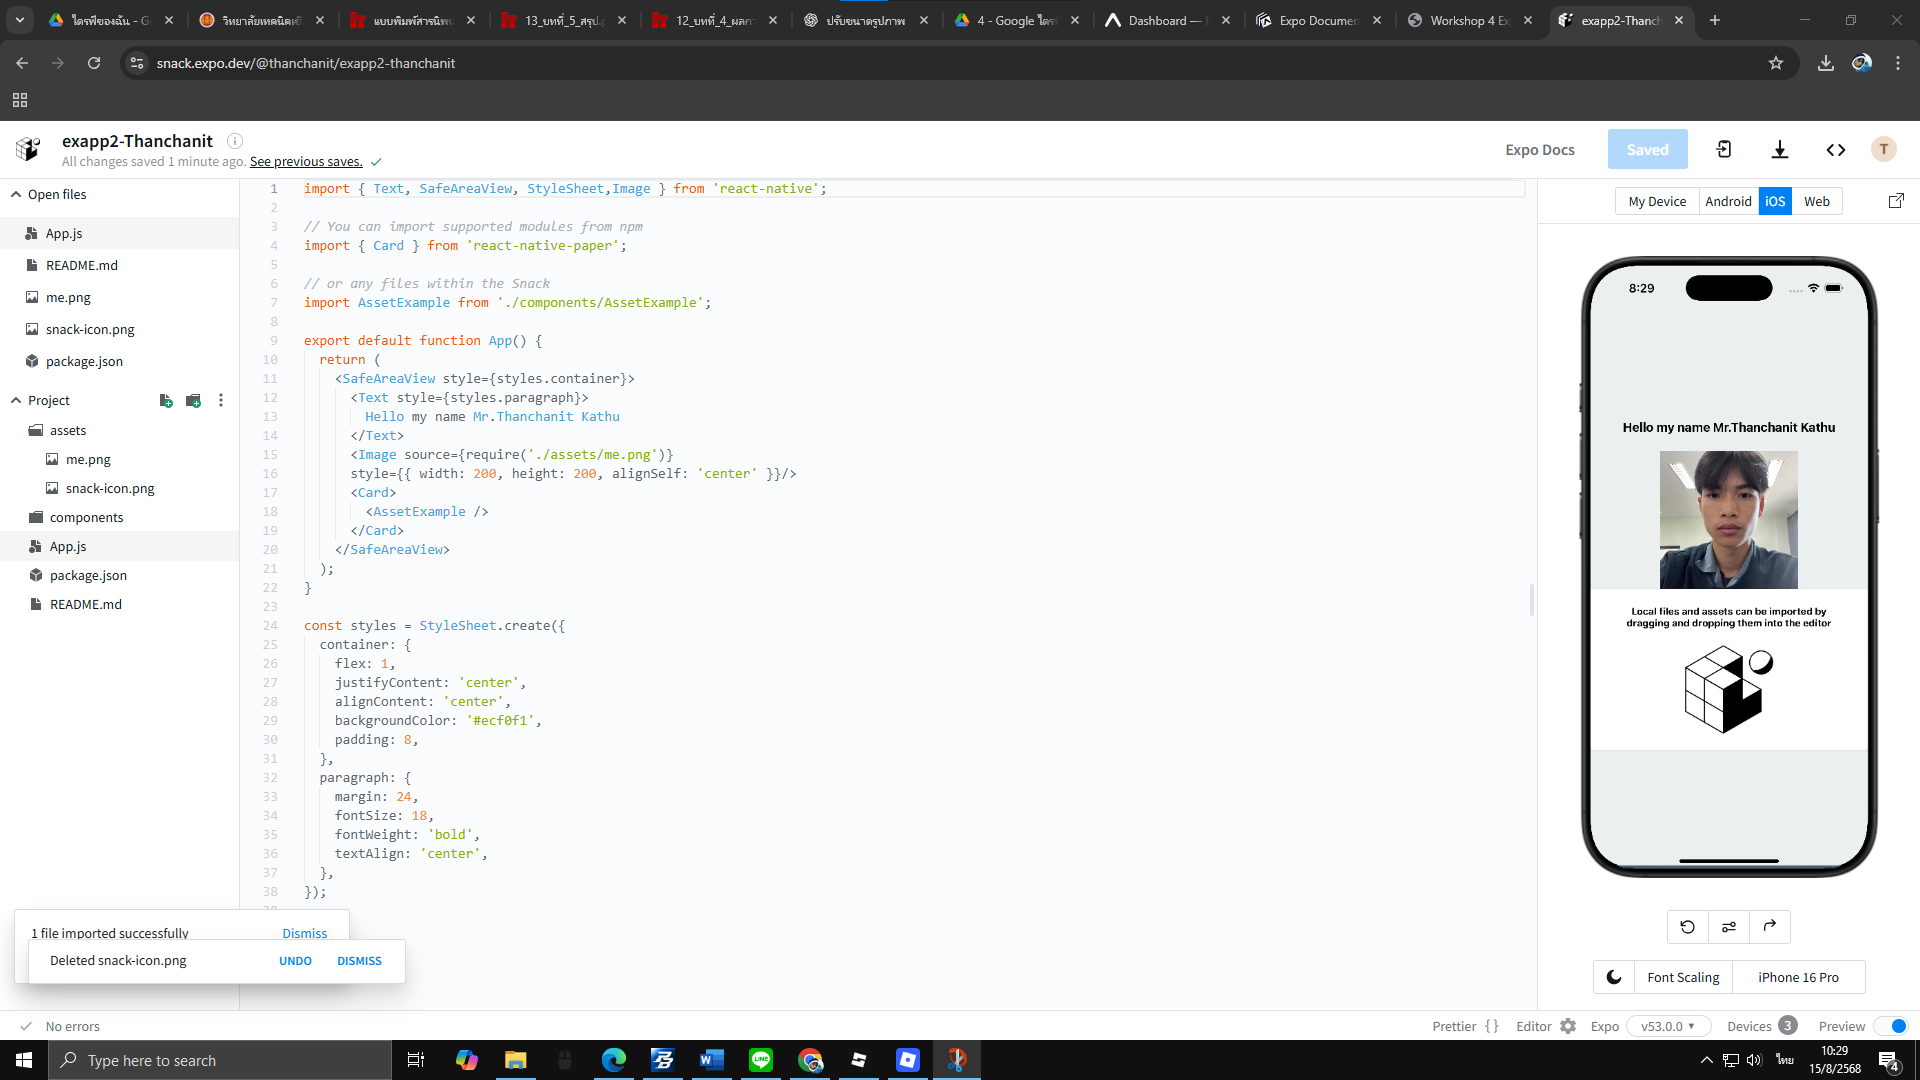Select the My Device tab

1656,201
